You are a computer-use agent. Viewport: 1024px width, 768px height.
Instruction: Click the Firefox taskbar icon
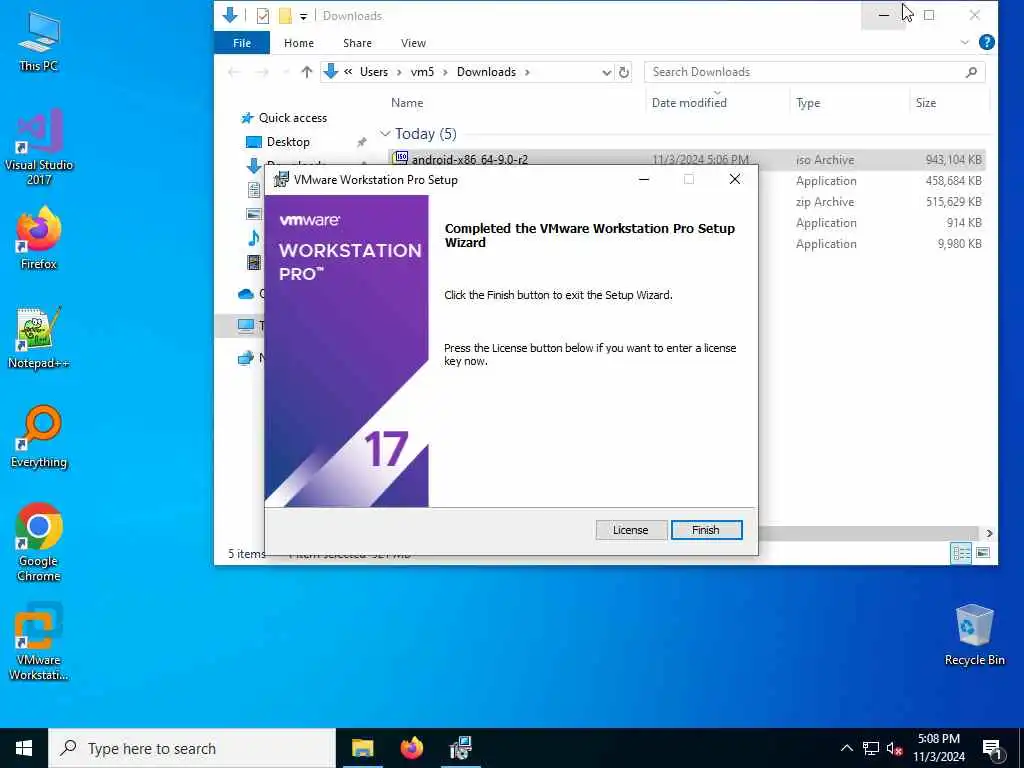click(x=411, y=748)
